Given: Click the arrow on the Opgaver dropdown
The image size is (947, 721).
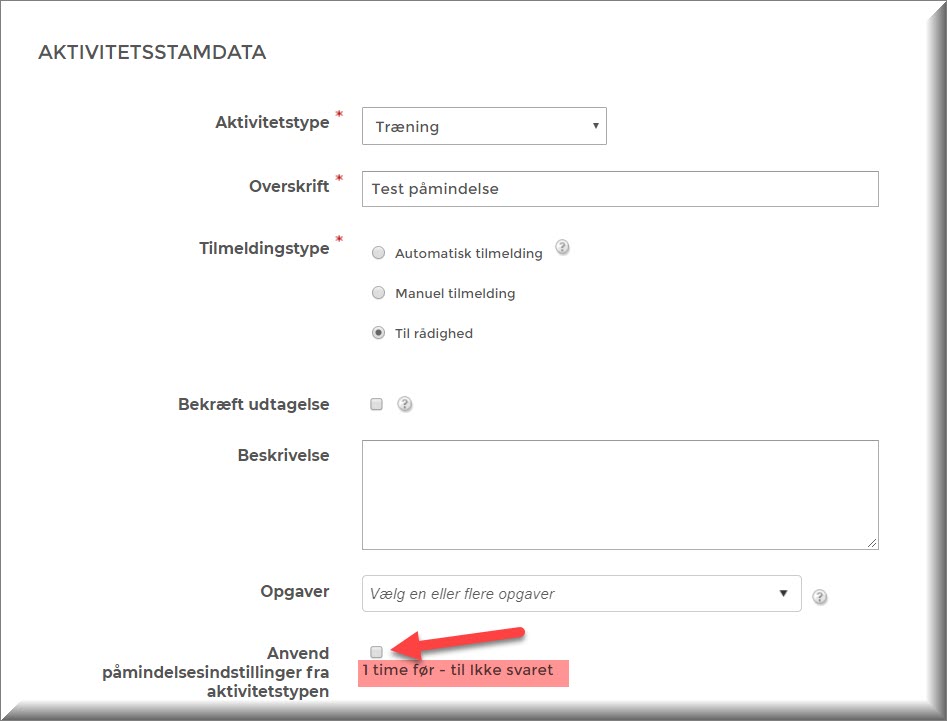Looking at the screenshot, I should click(x=783, y=593).
